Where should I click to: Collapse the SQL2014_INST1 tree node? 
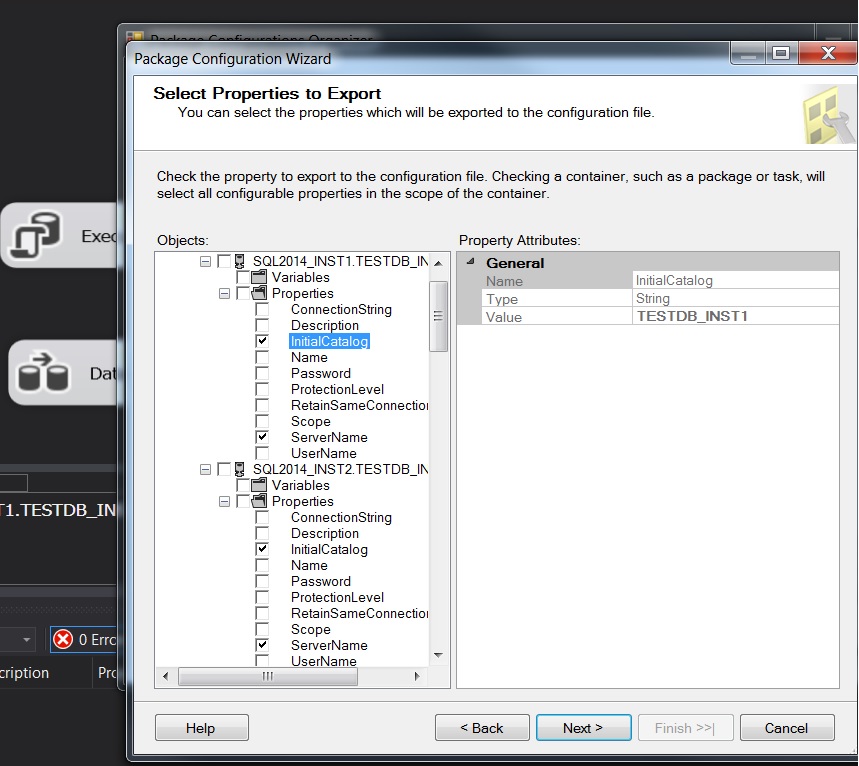[x=206, y=261]
